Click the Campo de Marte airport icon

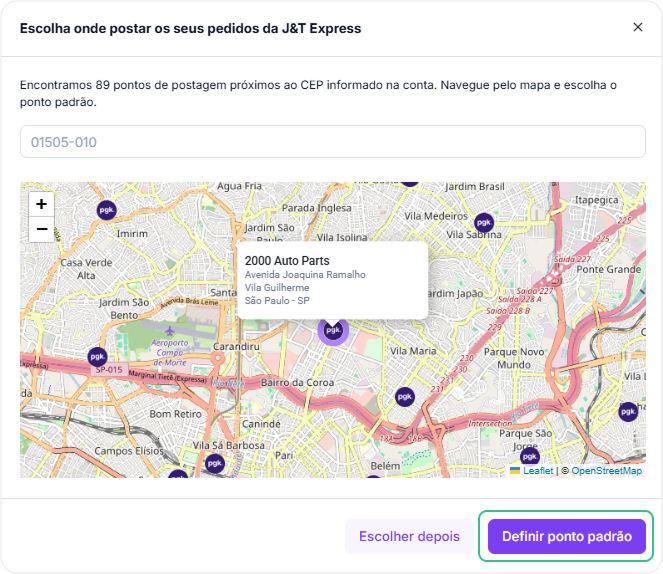coord(170,329)
